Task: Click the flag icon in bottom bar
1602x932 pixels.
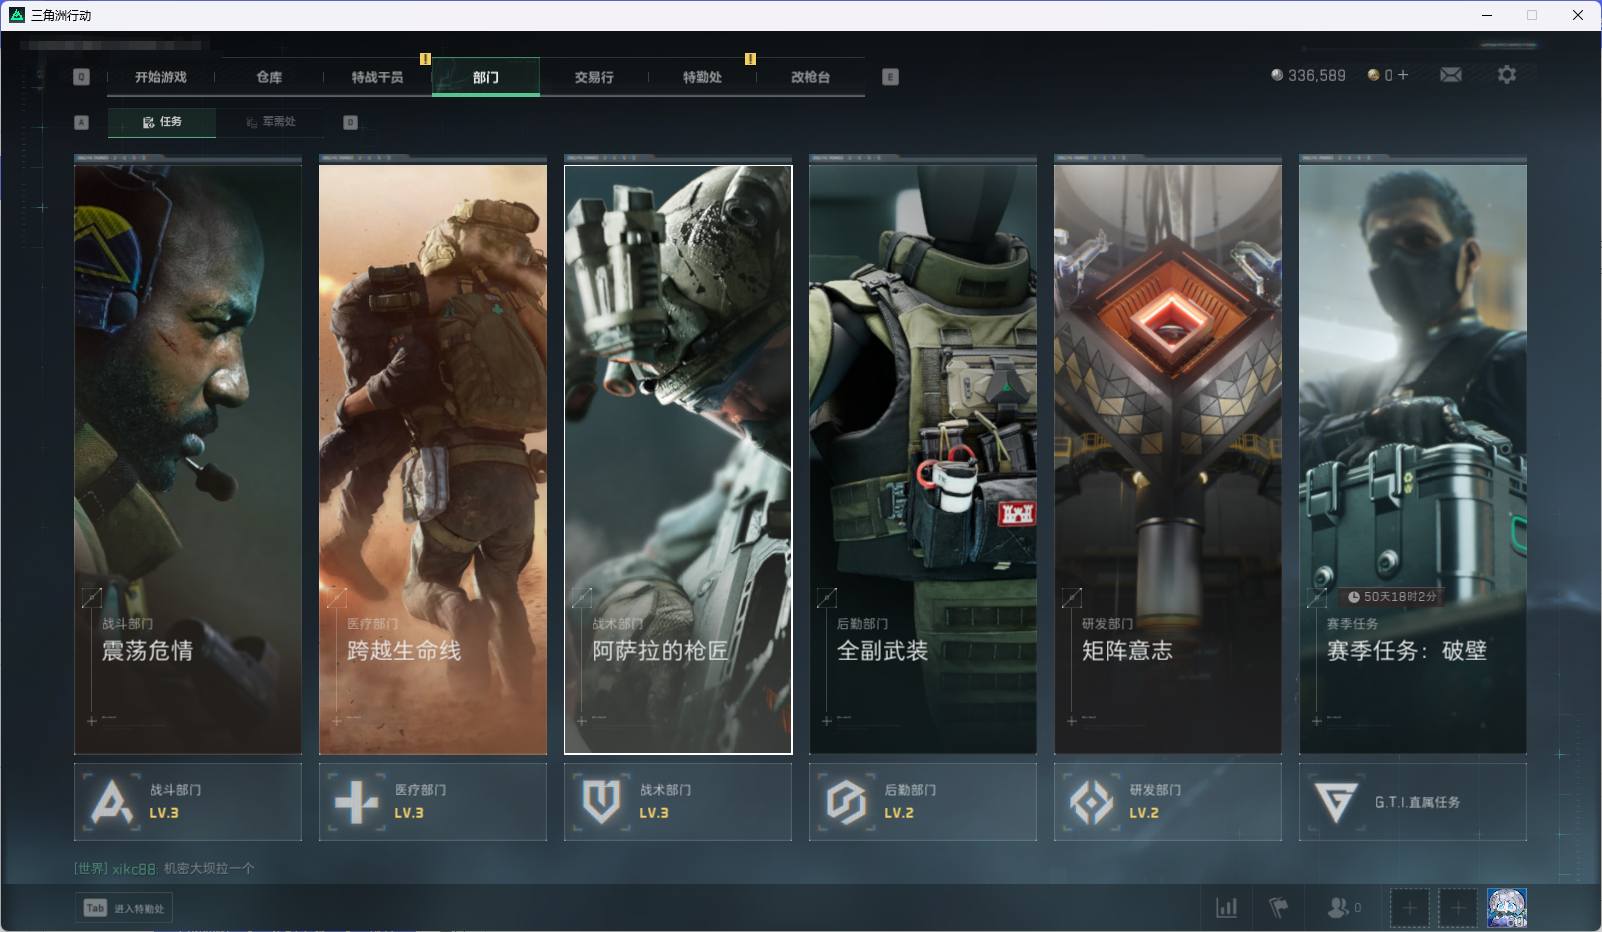Action: tap(1278, 907)
